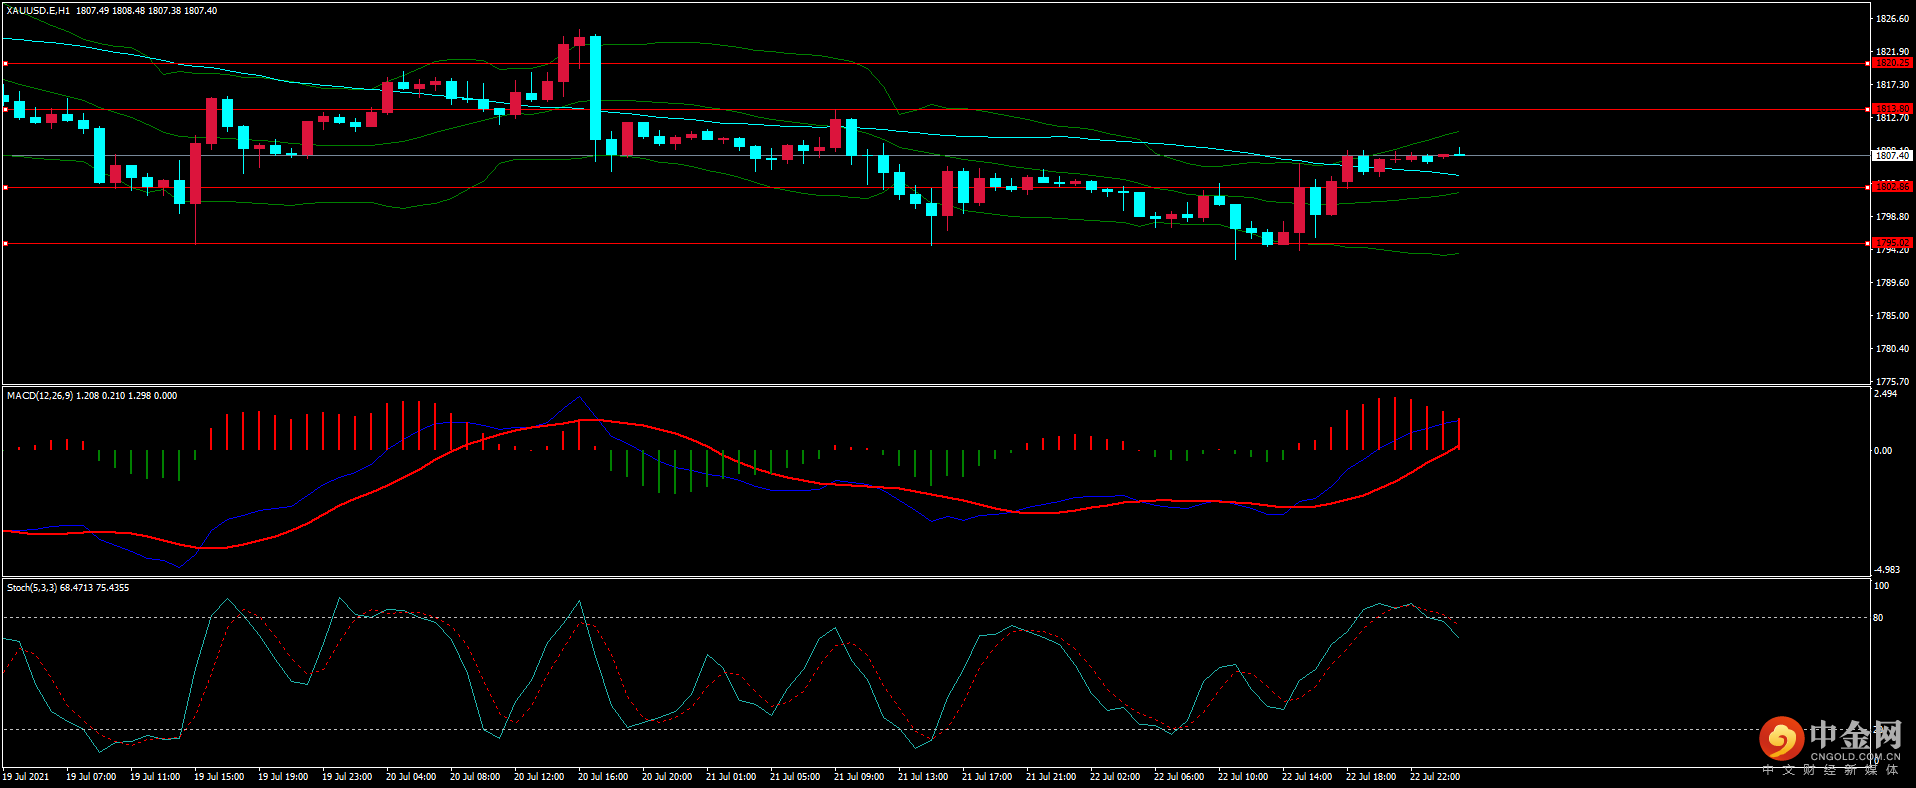1916x788 pixels.
Task: Click the 20 Jul 16:00 time label
Action: 603,777
